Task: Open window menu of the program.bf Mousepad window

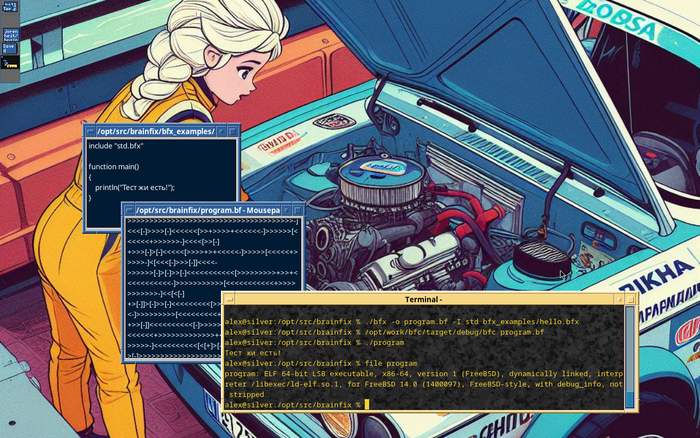Action: point(129,210)
